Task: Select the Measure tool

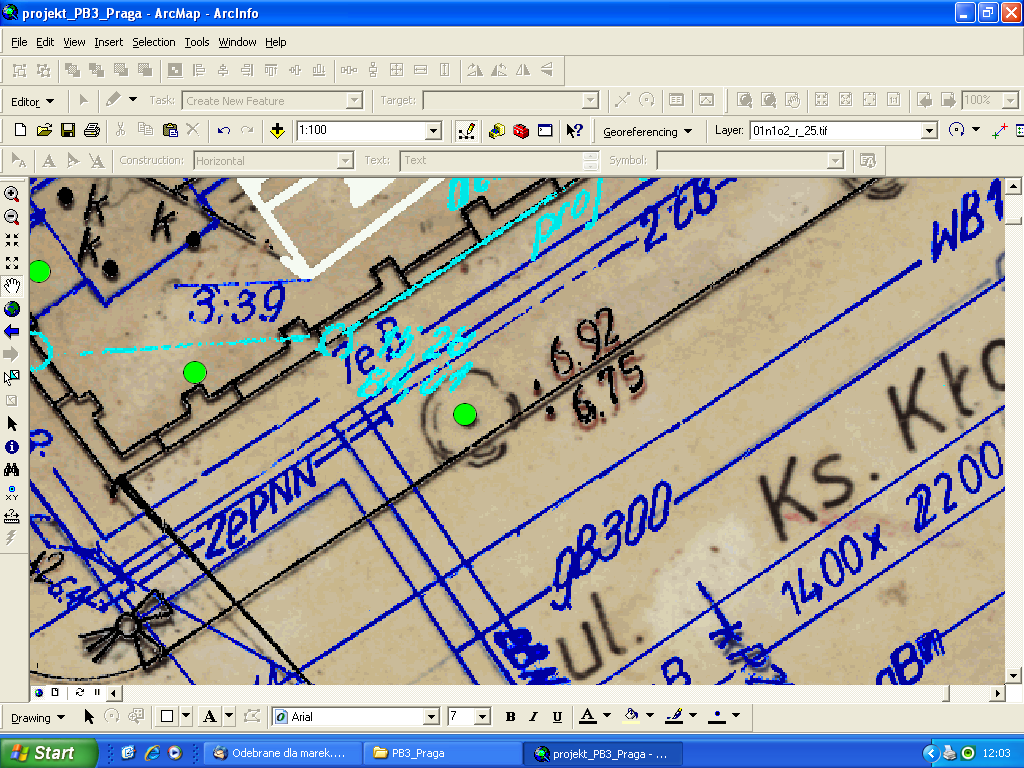Action: point(12,517)
